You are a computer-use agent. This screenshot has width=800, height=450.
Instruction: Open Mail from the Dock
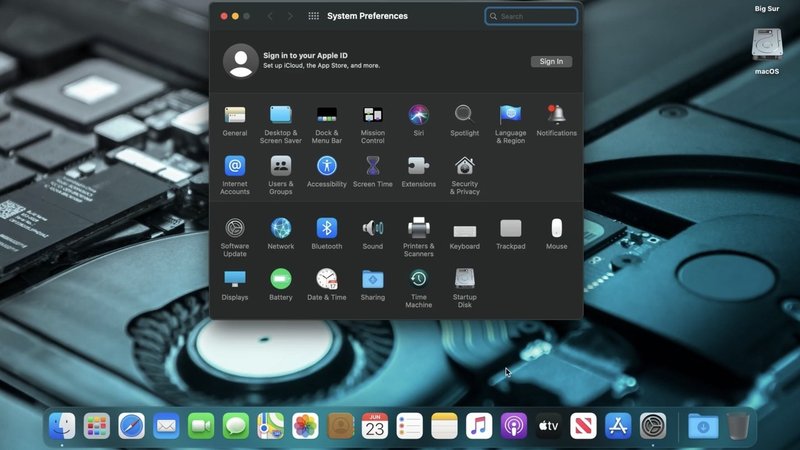click(166, 426)
